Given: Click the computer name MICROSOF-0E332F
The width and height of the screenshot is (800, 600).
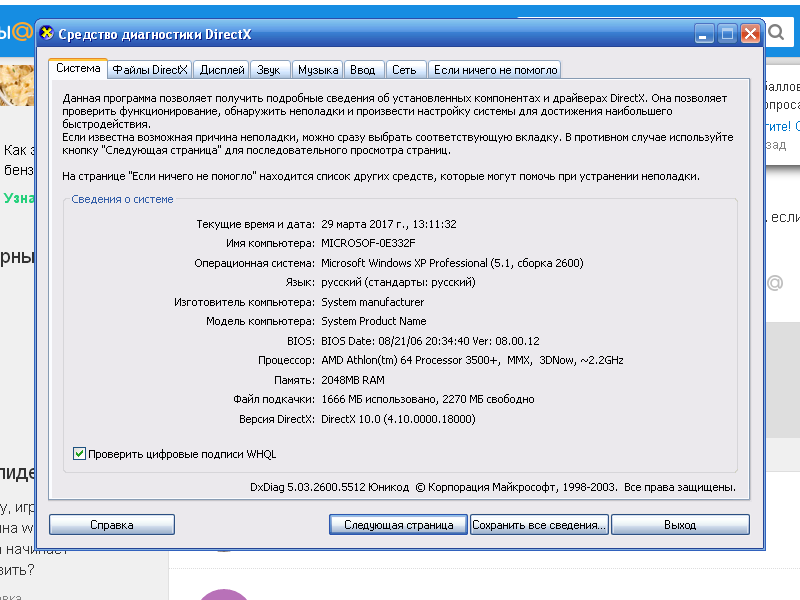Looking at the screenshot, I should pos(368,243).
